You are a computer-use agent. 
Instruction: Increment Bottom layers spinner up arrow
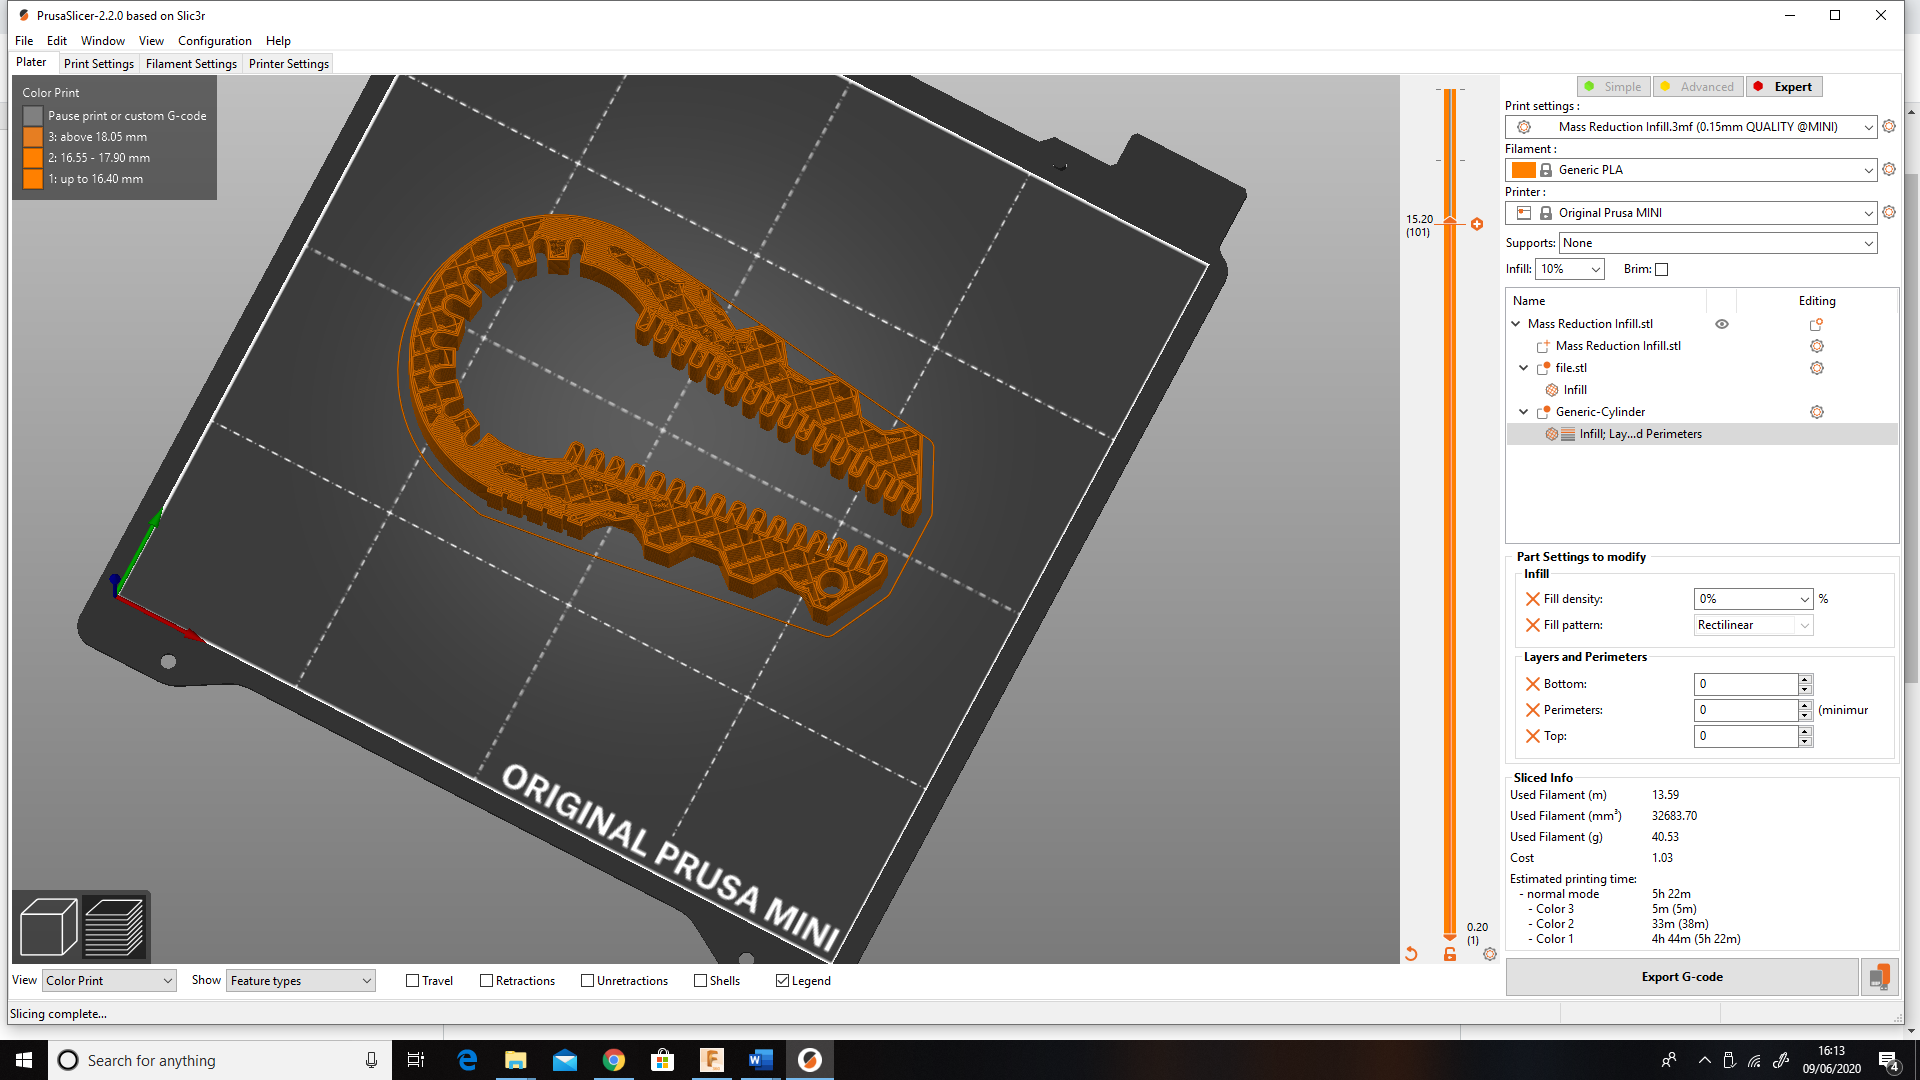[1805, 679]
